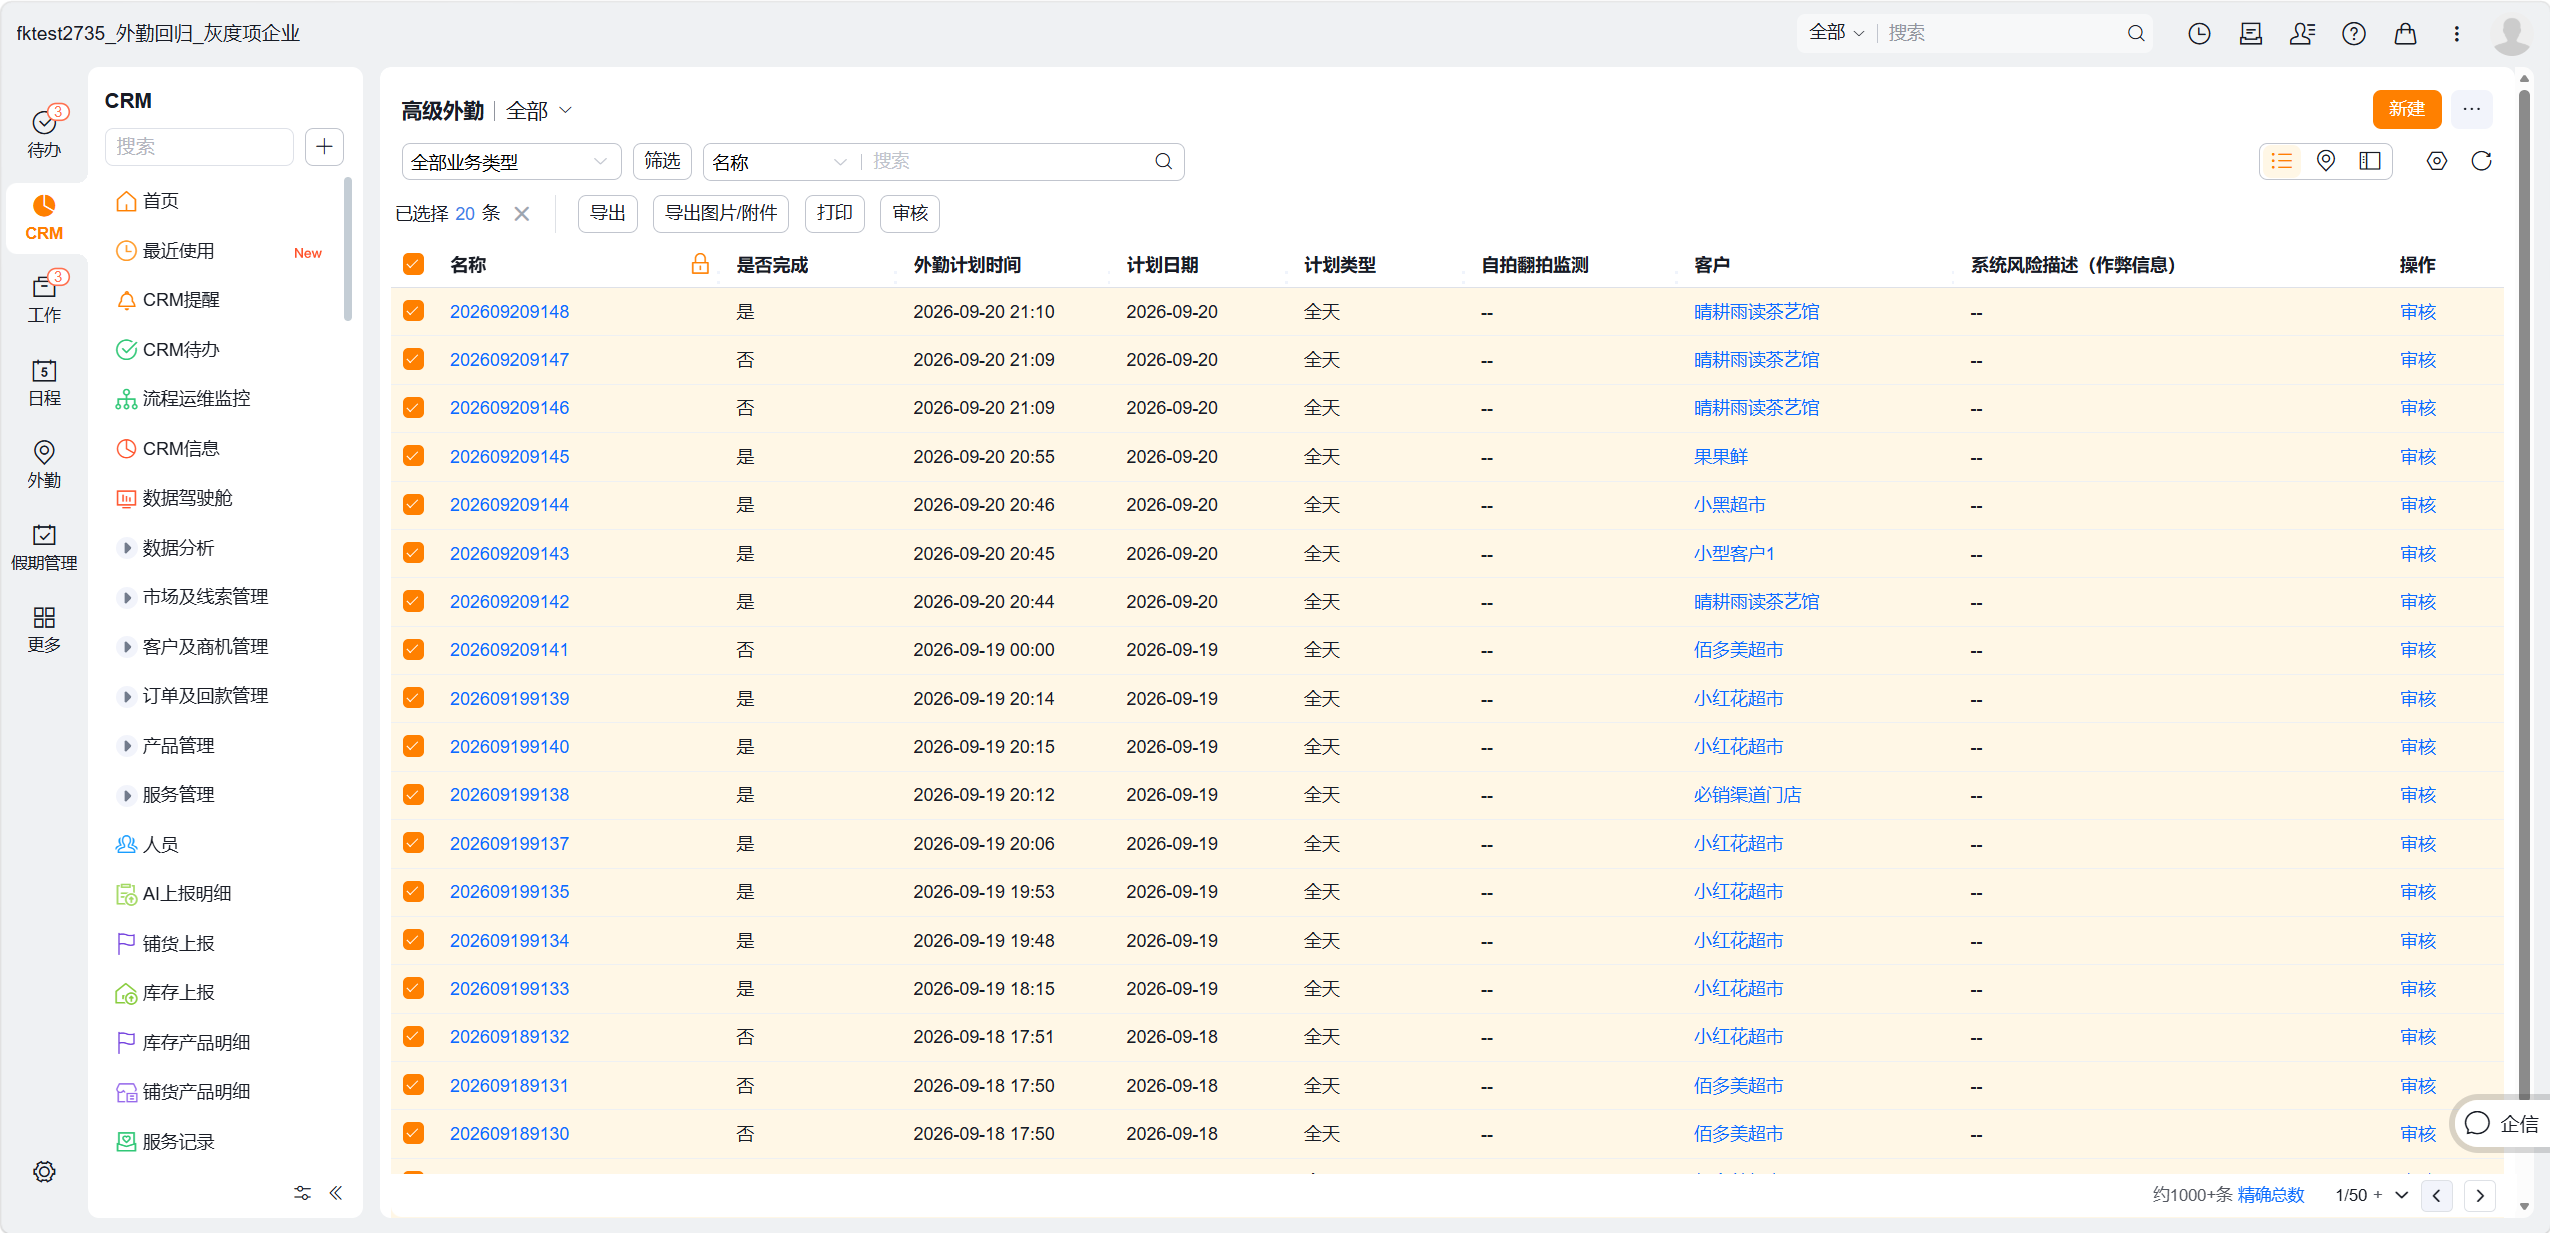Collapse the CRM sidebar with double chevron
2550x1233 pixels.
[x=336, y=1192]
